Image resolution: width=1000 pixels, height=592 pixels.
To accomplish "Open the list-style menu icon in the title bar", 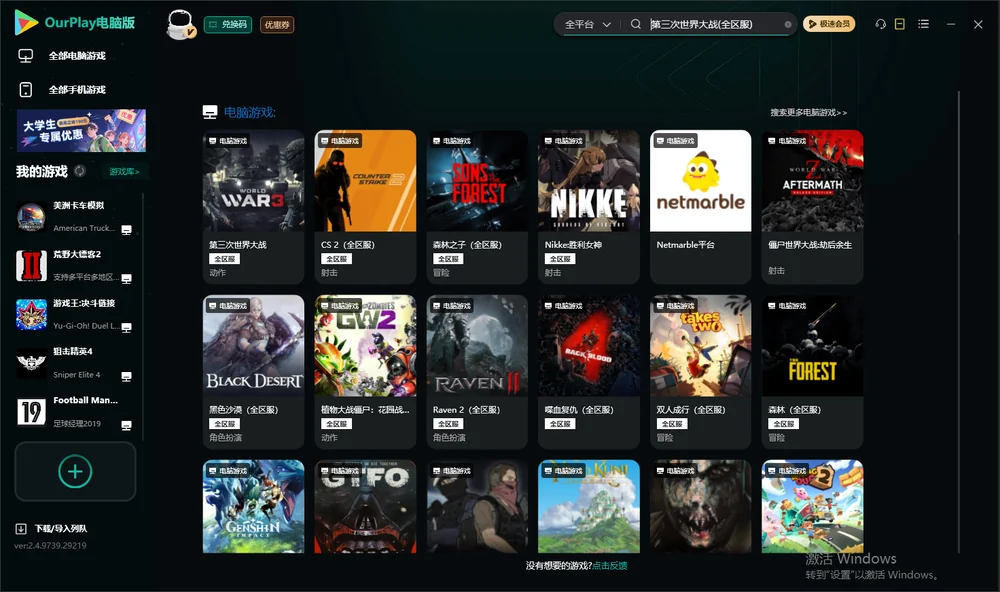I will coord(923,24).
